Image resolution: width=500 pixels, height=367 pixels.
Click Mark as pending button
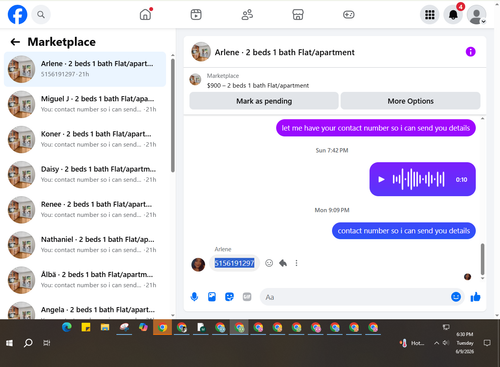(x=264, y=101)
